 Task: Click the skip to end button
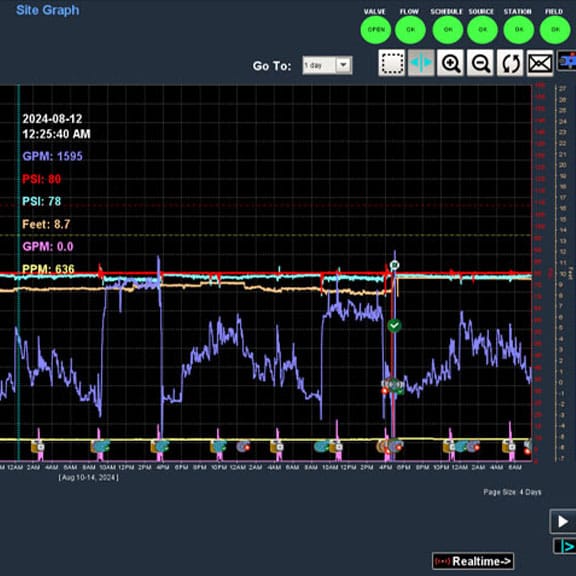[565, 546]
